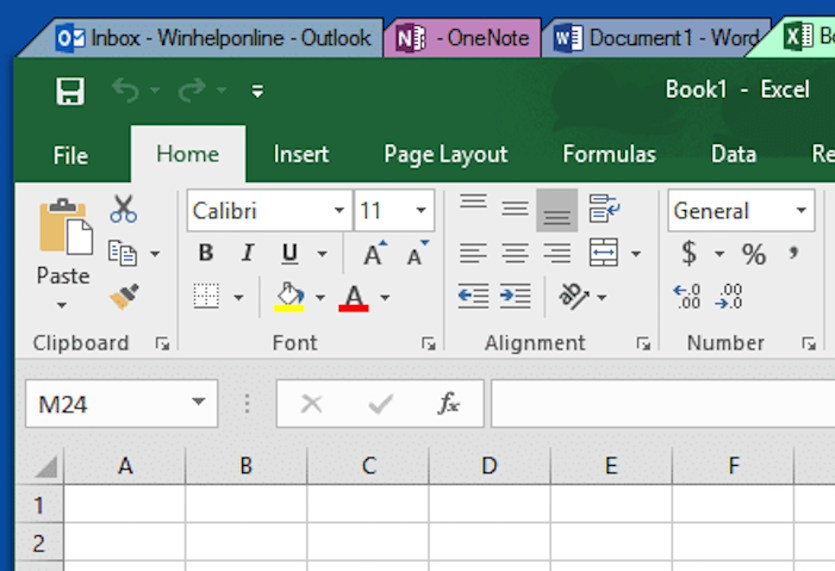Viewport: 835px width, 571px height.
Task: Click the Paste clipboard icon
Action: [x=66, y=226]
